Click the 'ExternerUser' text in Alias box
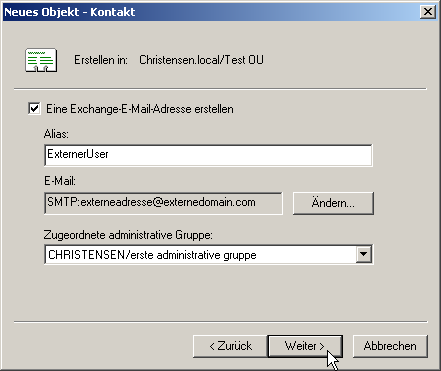Viewport: 441px width, 371px height. click(78, 154)
